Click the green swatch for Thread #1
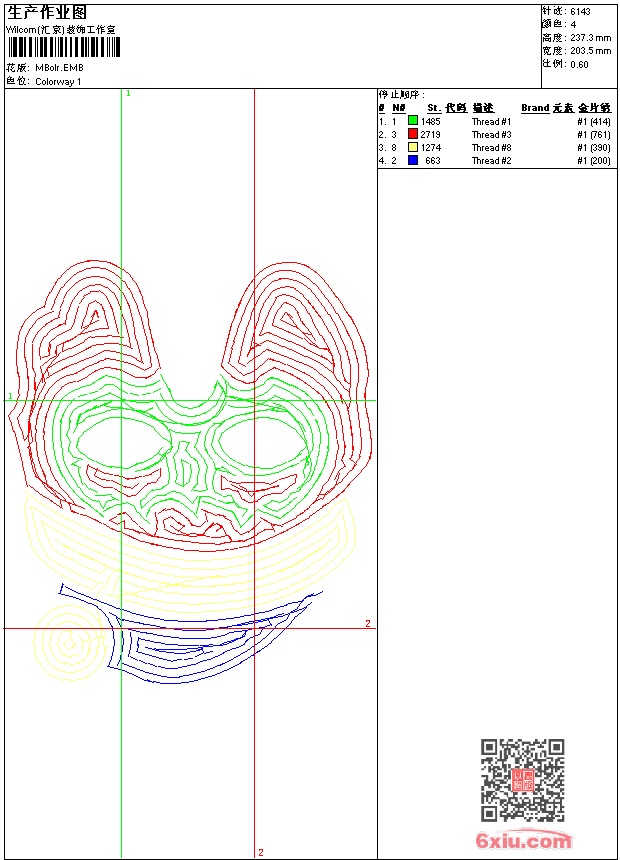Viewport: 620px width, 860px height. click(413, 121)
